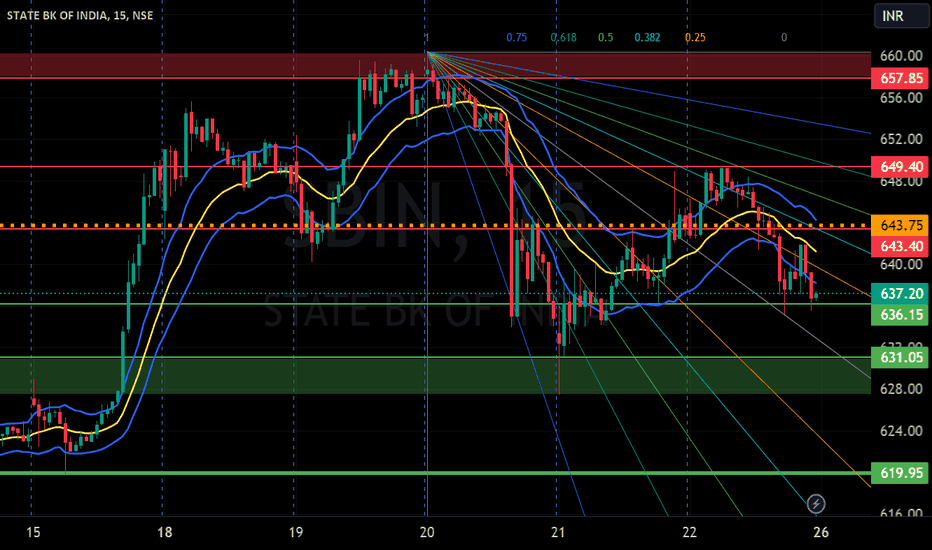Select the red 649.40 price label
932x550 pixels.
[x=900, y=166]
